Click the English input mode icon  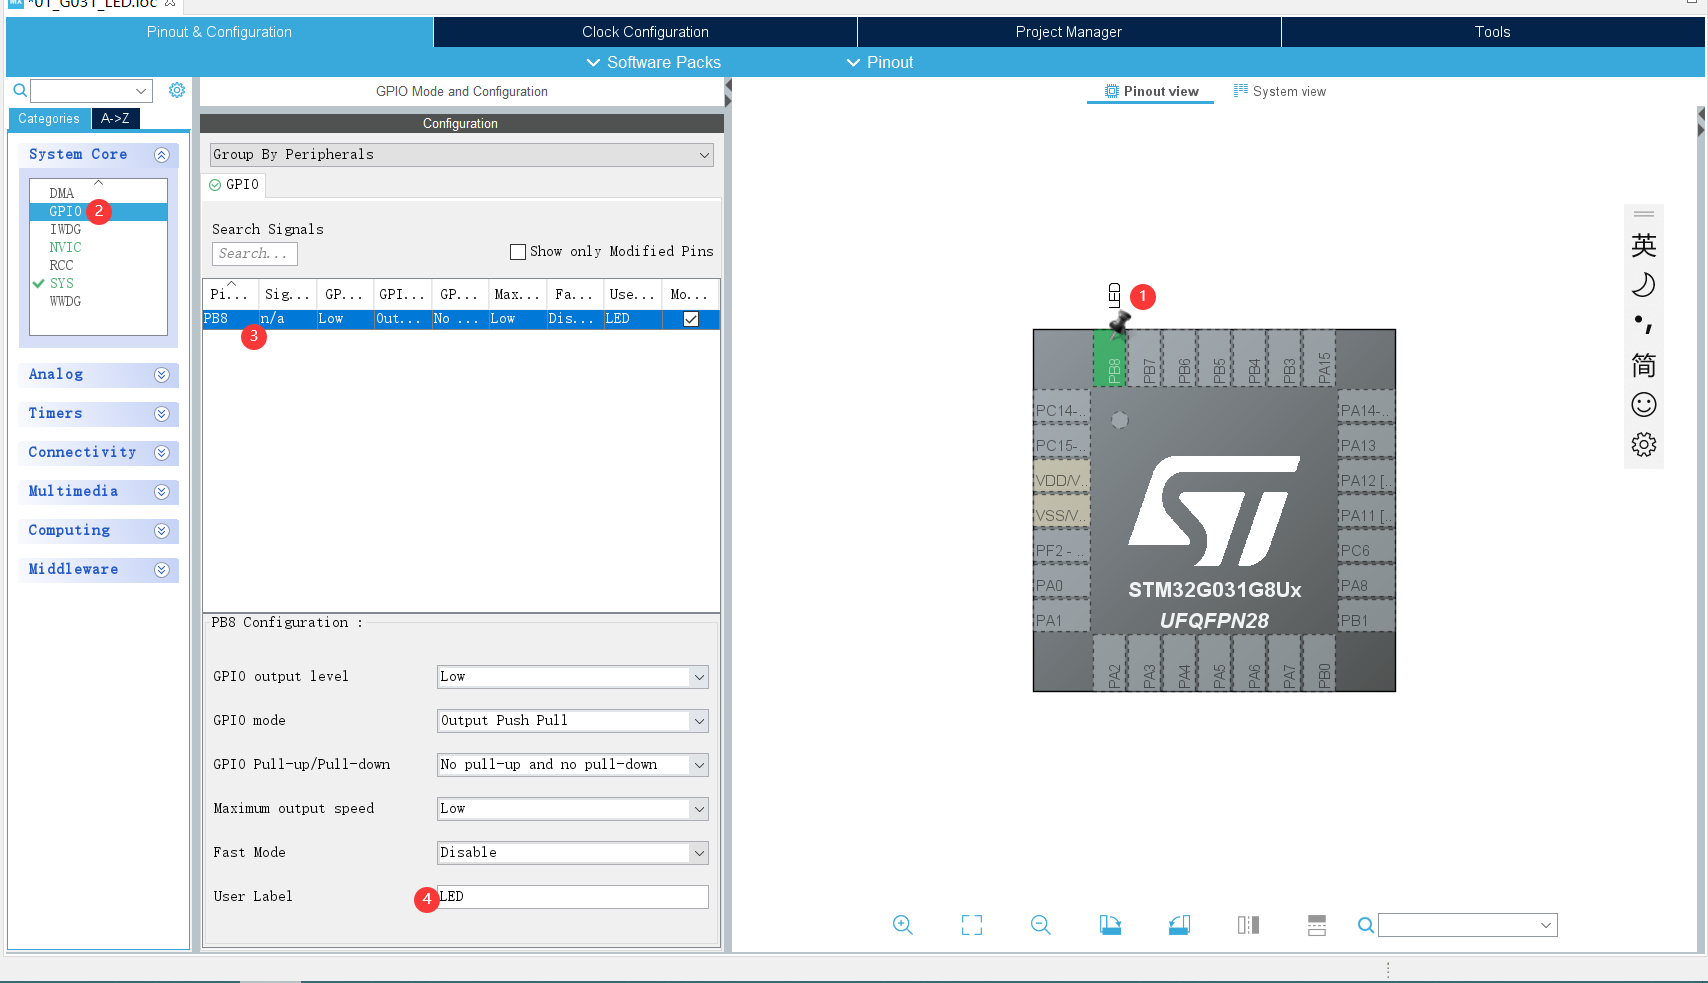(x=1644, y=245)
